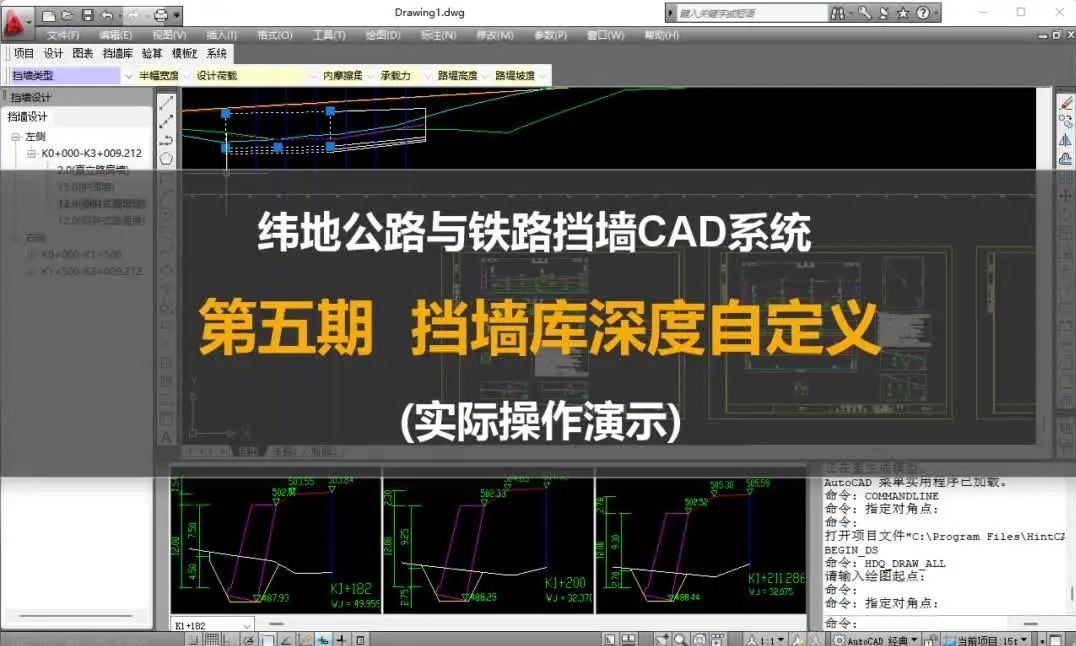Open the 挡墙库 menu
The height and width of the screenshot is (646, 1076).
click(x=118, y=54)
